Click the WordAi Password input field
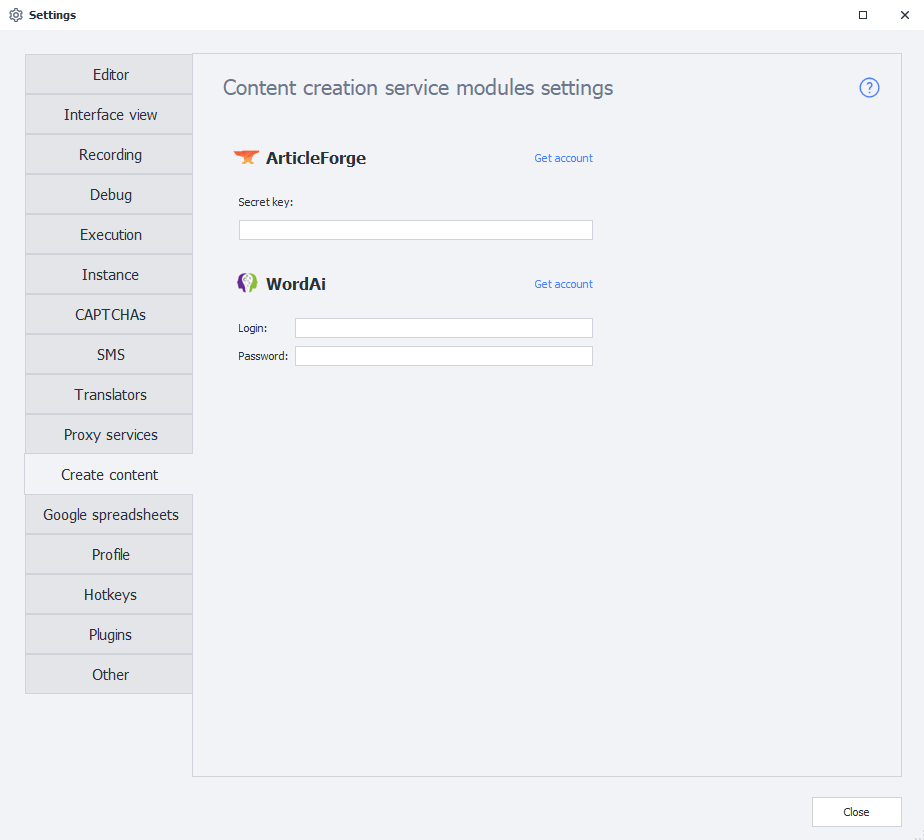 click(443, 356)
